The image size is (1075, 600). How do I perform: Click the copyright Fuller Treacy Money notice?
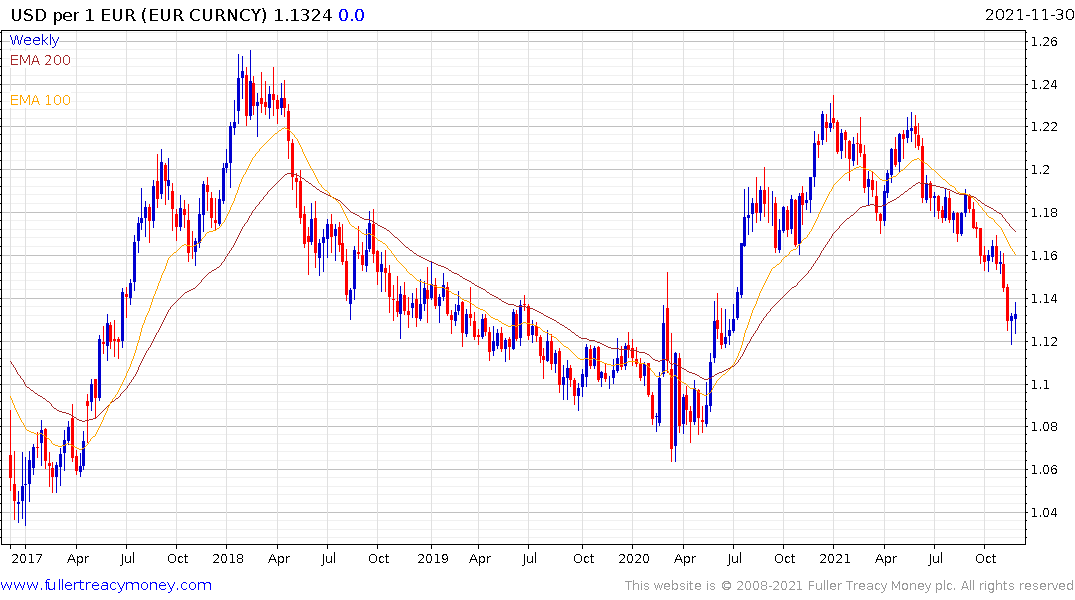[849, 586]
